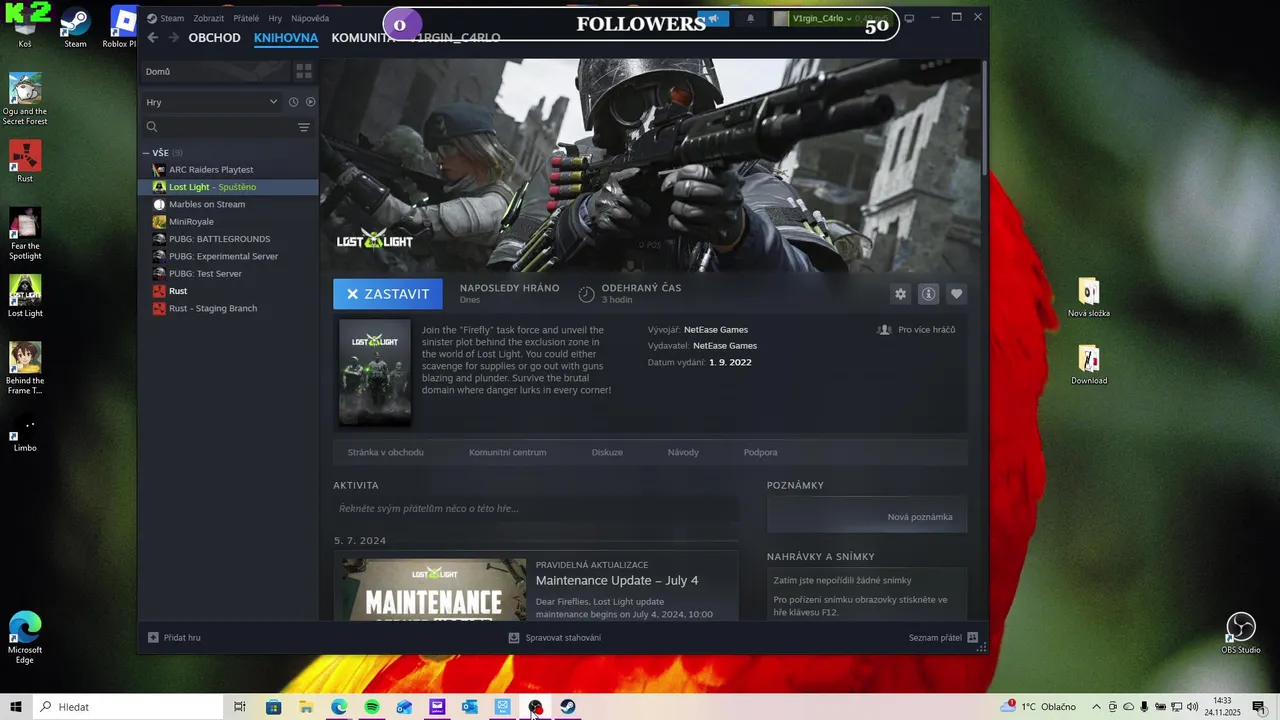Open Spravovat stahování downloads manager
This screenshot has height=720, width=1280.
[554, 637]
